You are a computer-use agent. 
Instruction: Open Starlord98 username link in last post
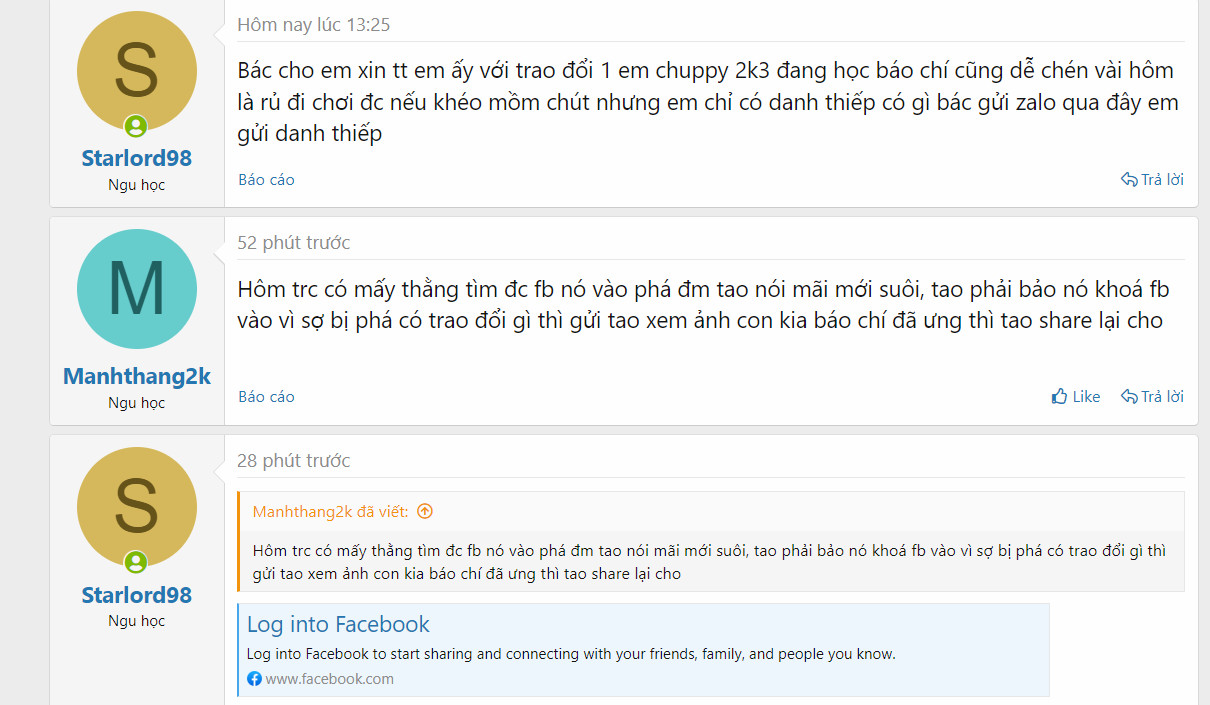137,595
